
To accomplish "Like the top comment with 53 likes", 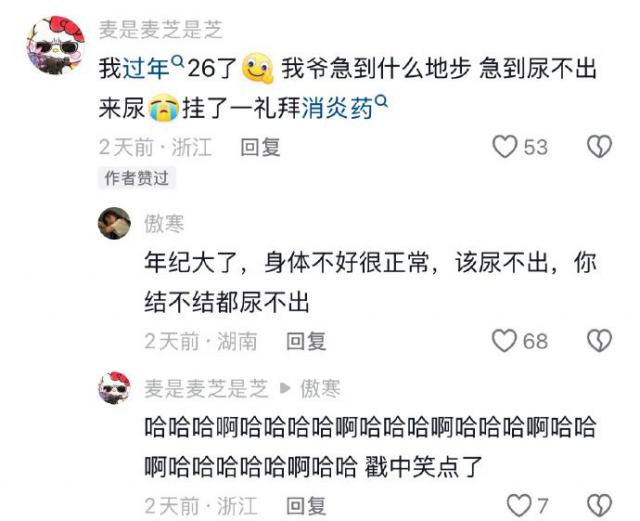I will coord(505,146).
